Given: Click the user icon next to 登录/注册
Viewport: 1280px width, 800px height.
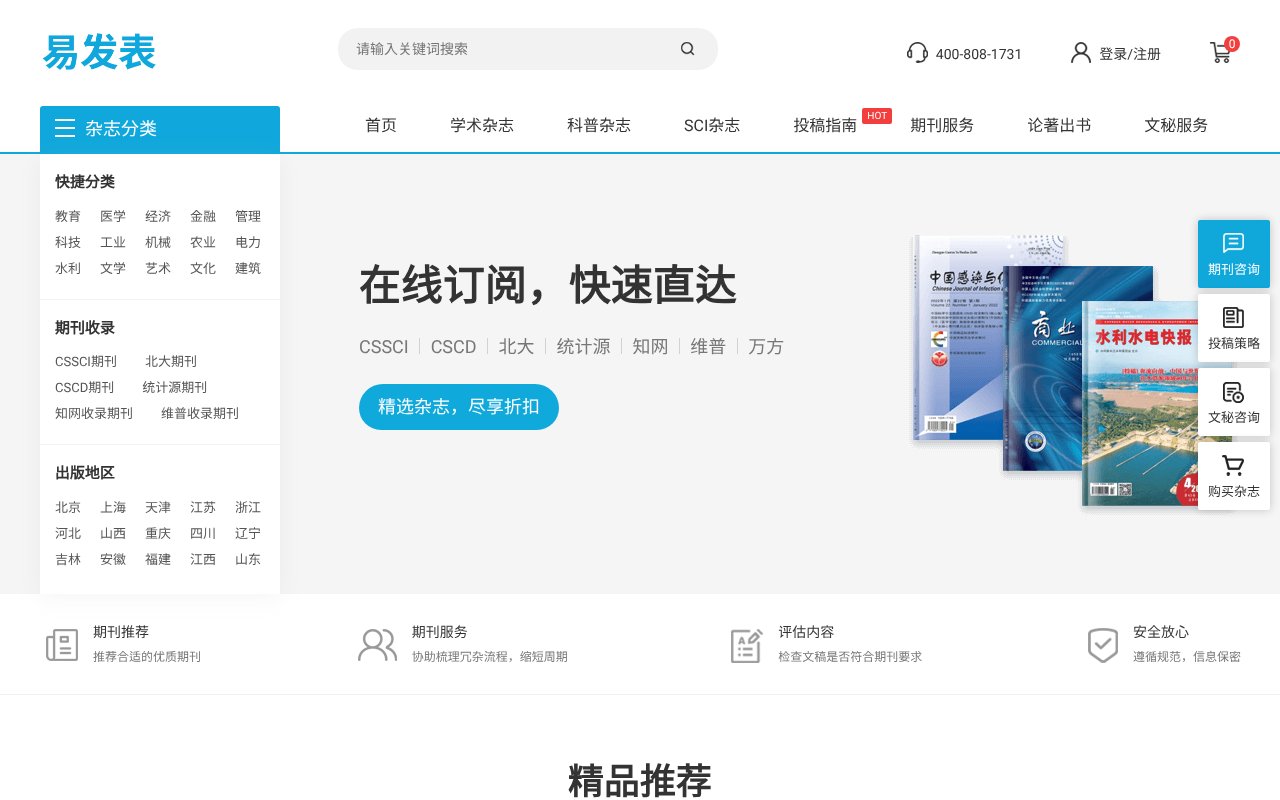Looking at the screenshot, I should click(x=1080, y=53).
